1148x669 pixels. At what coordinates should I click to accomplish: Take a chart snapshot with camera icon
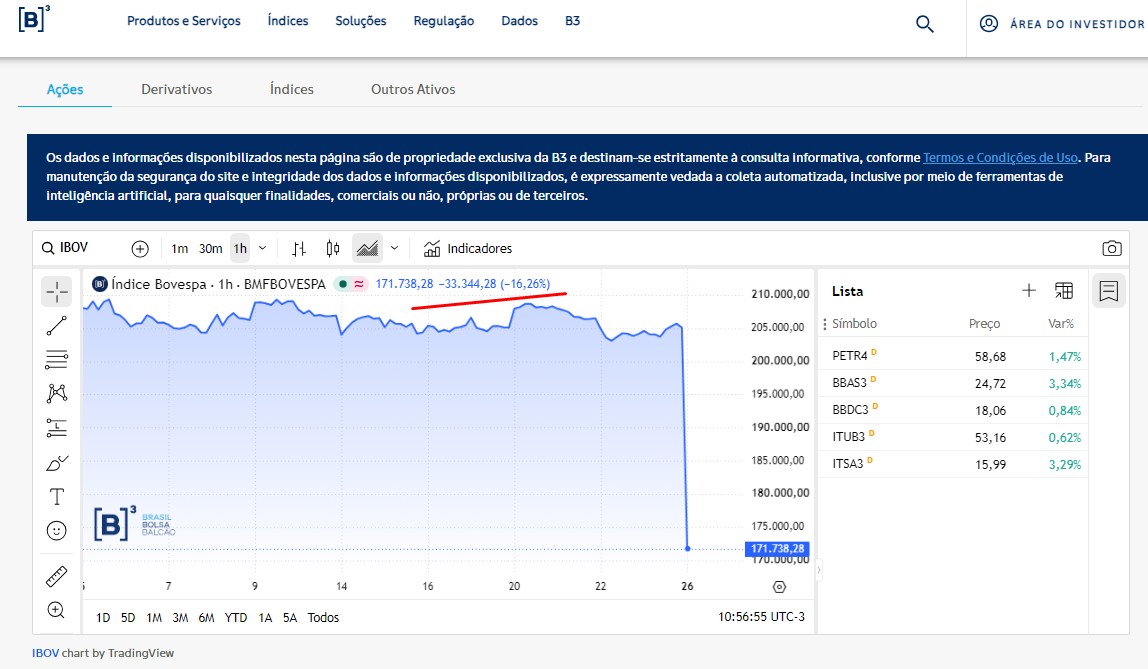point(1111,249)
